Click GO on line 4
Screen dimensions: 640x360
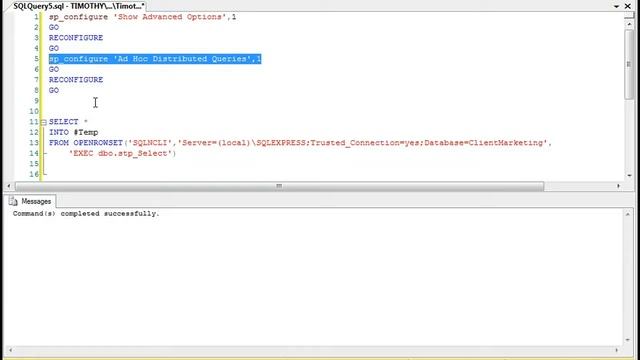pyautogui.click(x=54, y=48)
